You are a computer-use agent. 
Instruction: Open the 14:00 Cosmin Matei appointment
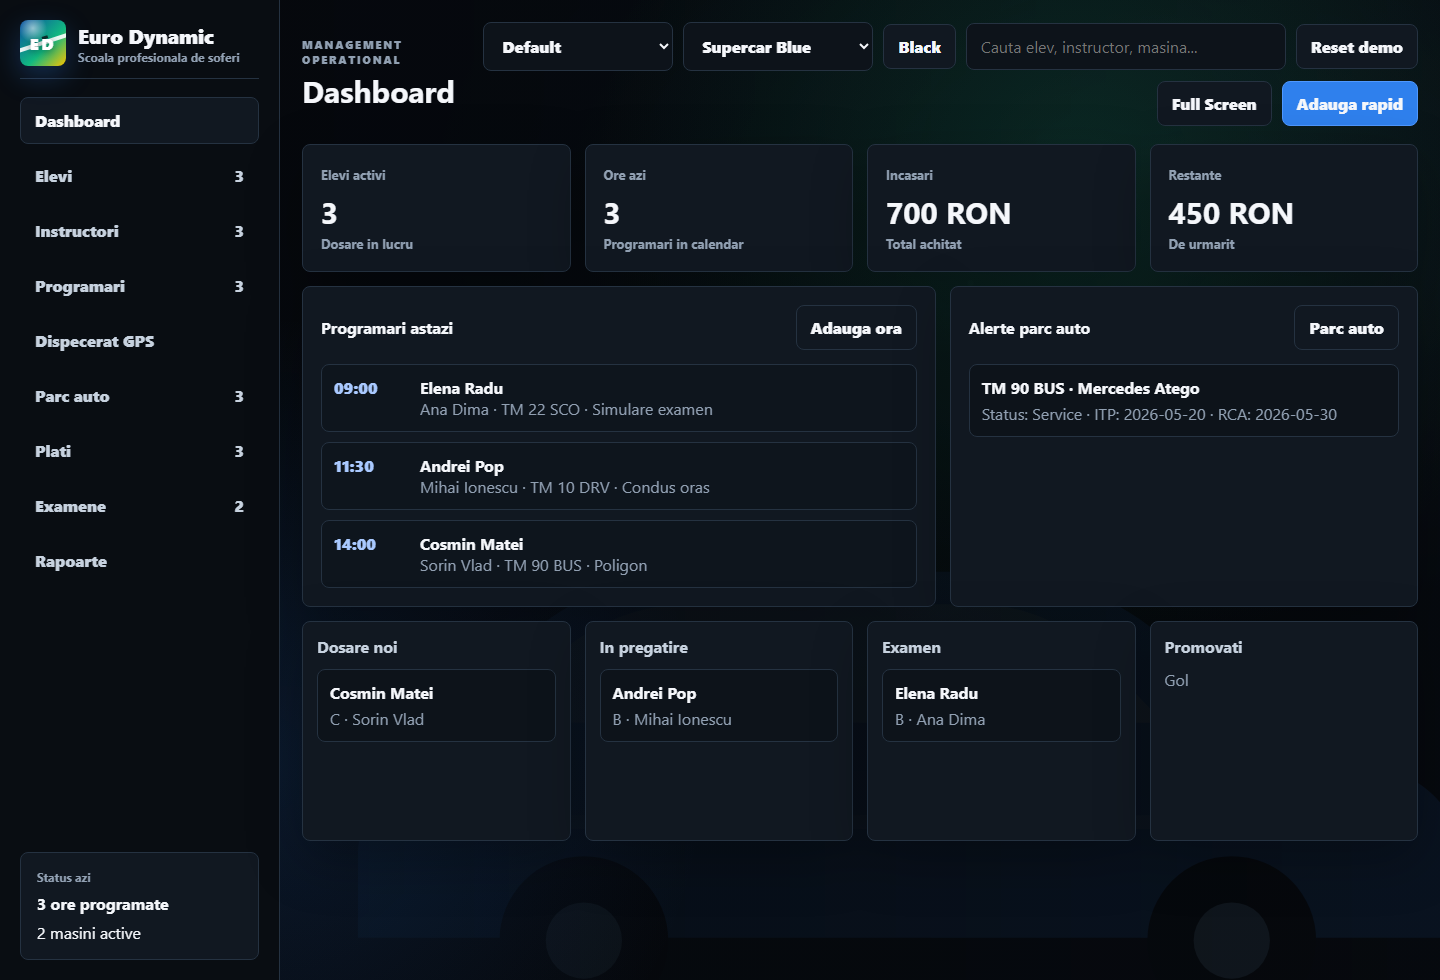(619, 554)
